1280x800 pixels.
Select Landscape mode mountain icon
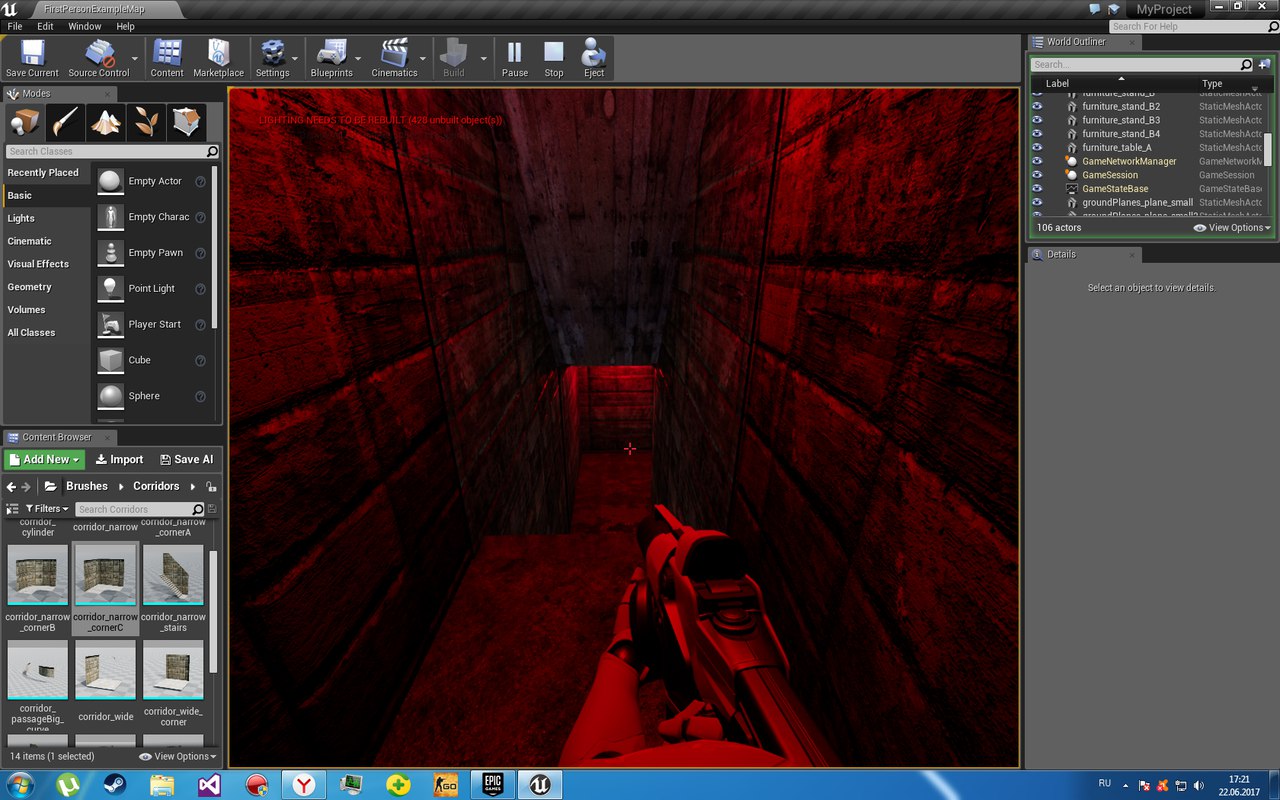tap(106, 123)
